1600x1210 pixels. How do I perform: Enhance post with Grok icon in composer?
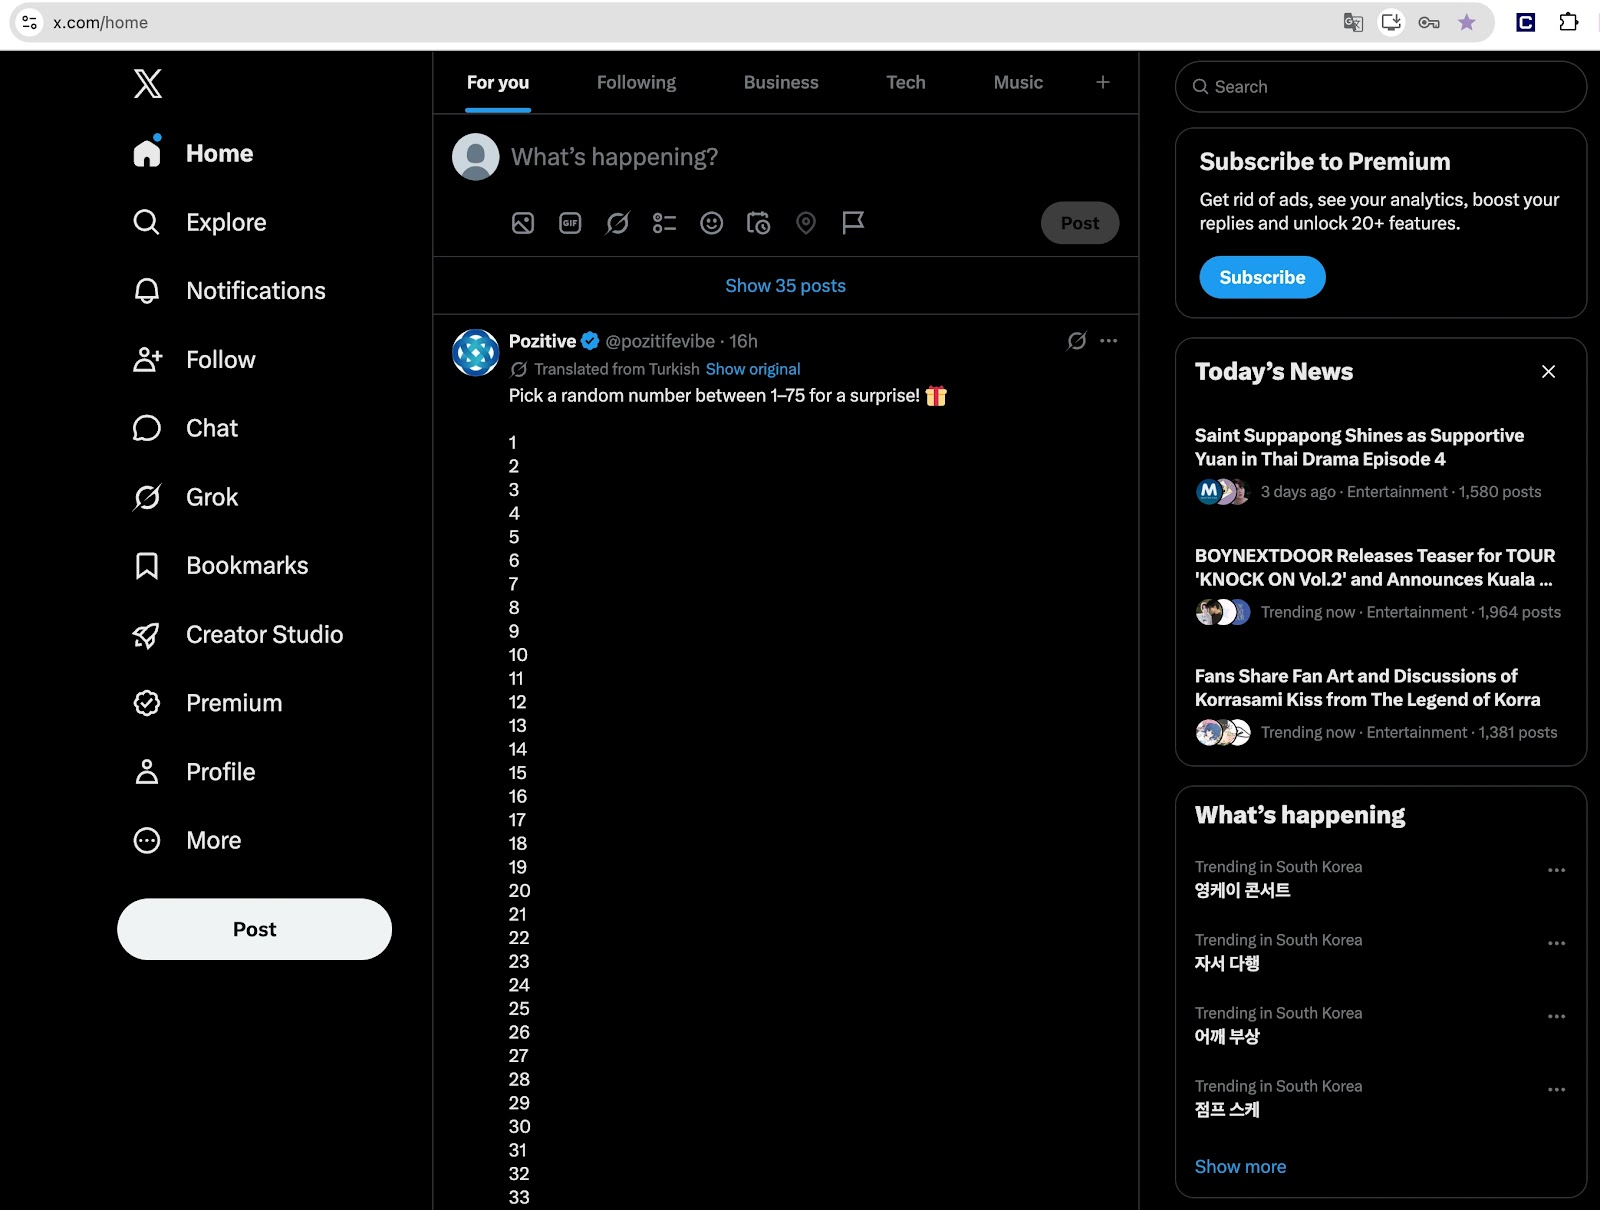tap(617, 223)
